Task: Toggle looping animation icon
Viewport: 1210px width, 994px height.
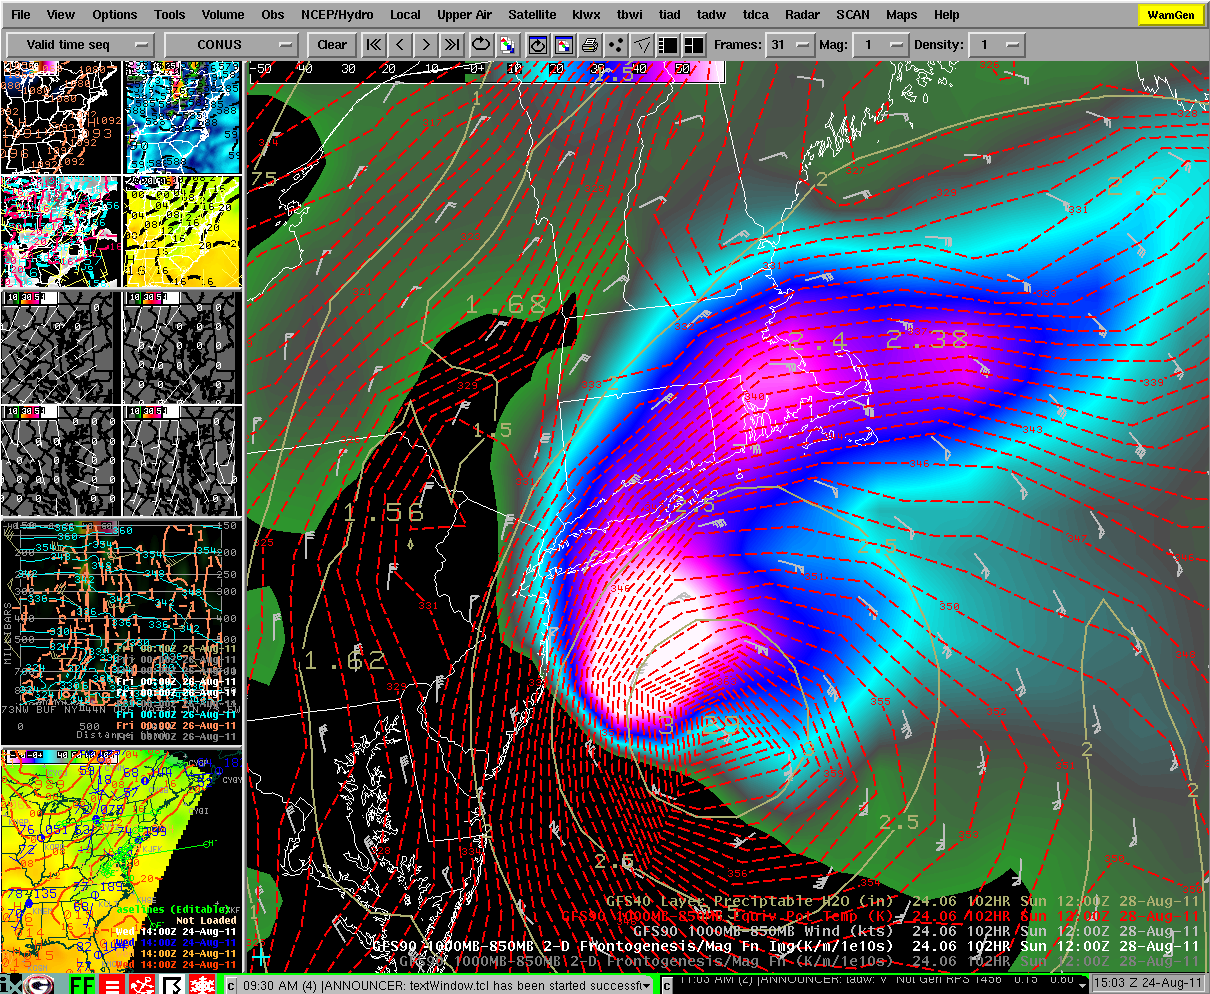Action: click(482, 45)
